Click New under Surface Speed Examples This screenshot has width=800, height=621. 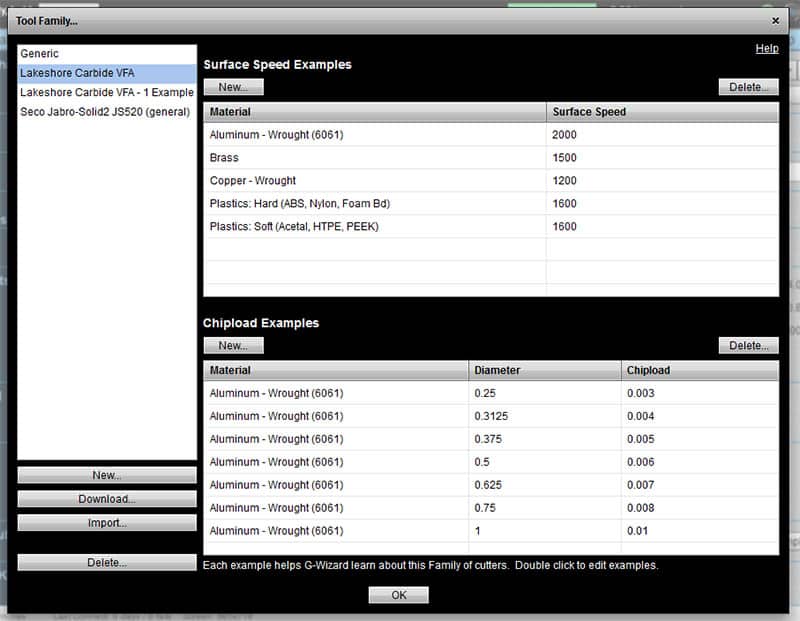point(233,86)
